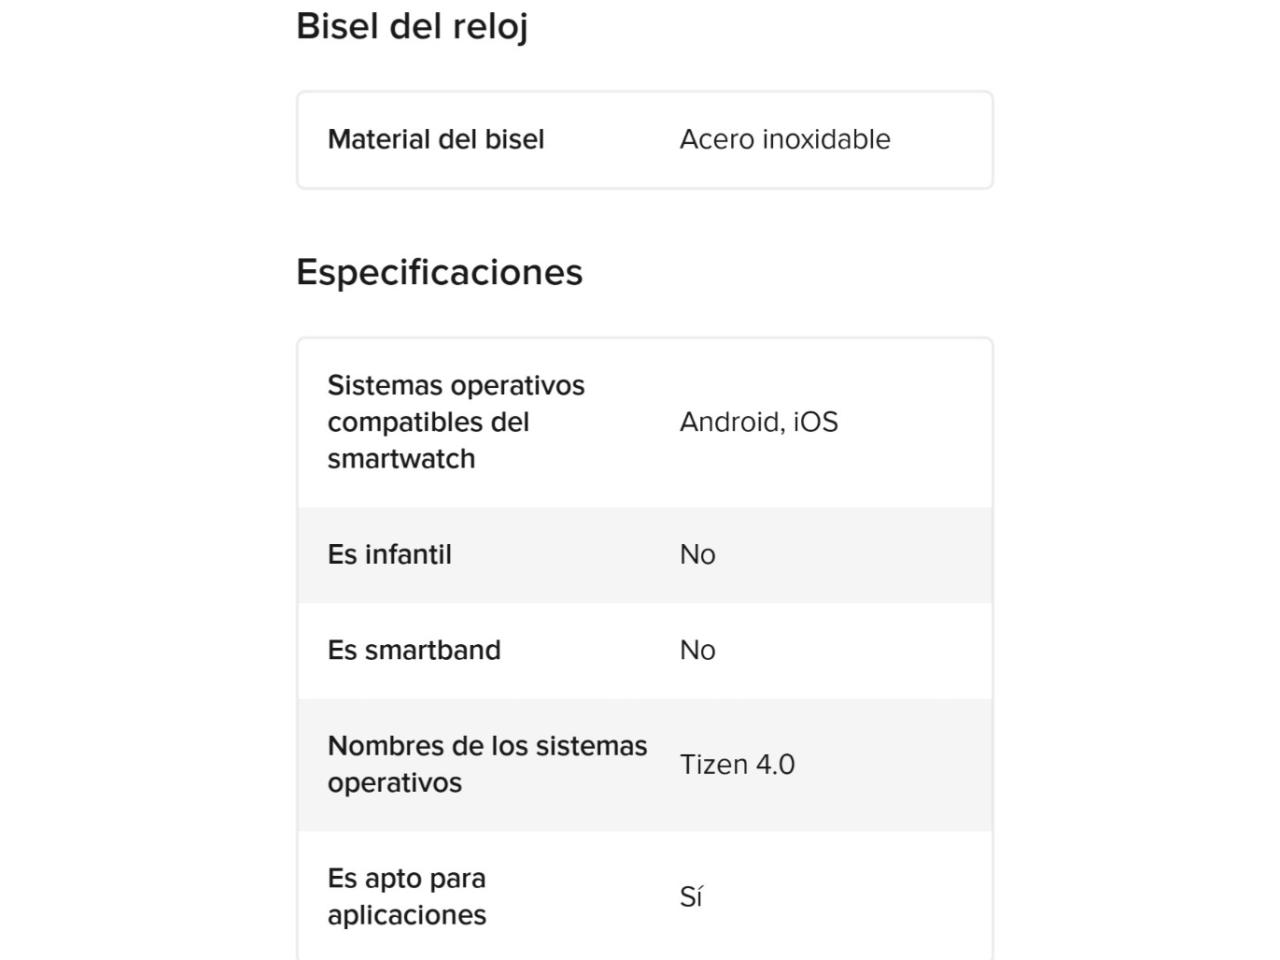This screenshot has height=960, width=1280.
Task: Select the 'Es smartband' label
Action: coord(414,650)
